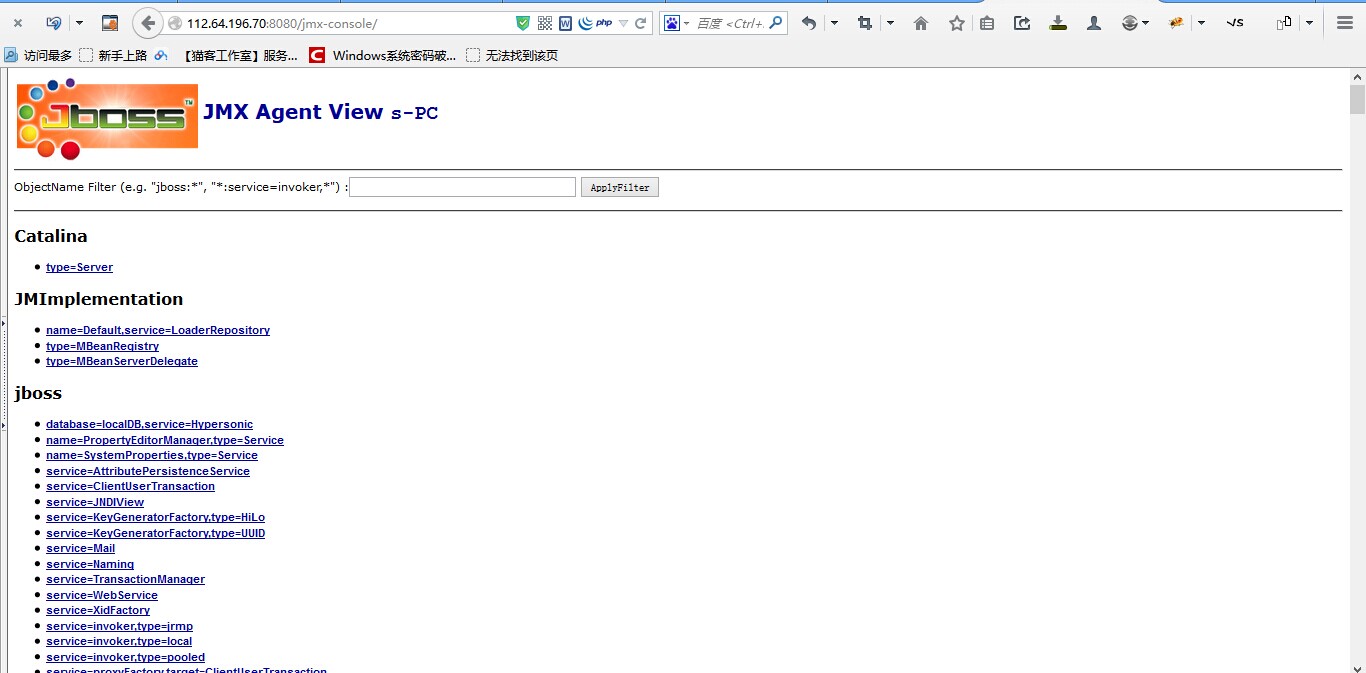Apply the ObjectName filter

tap(620, 187)
